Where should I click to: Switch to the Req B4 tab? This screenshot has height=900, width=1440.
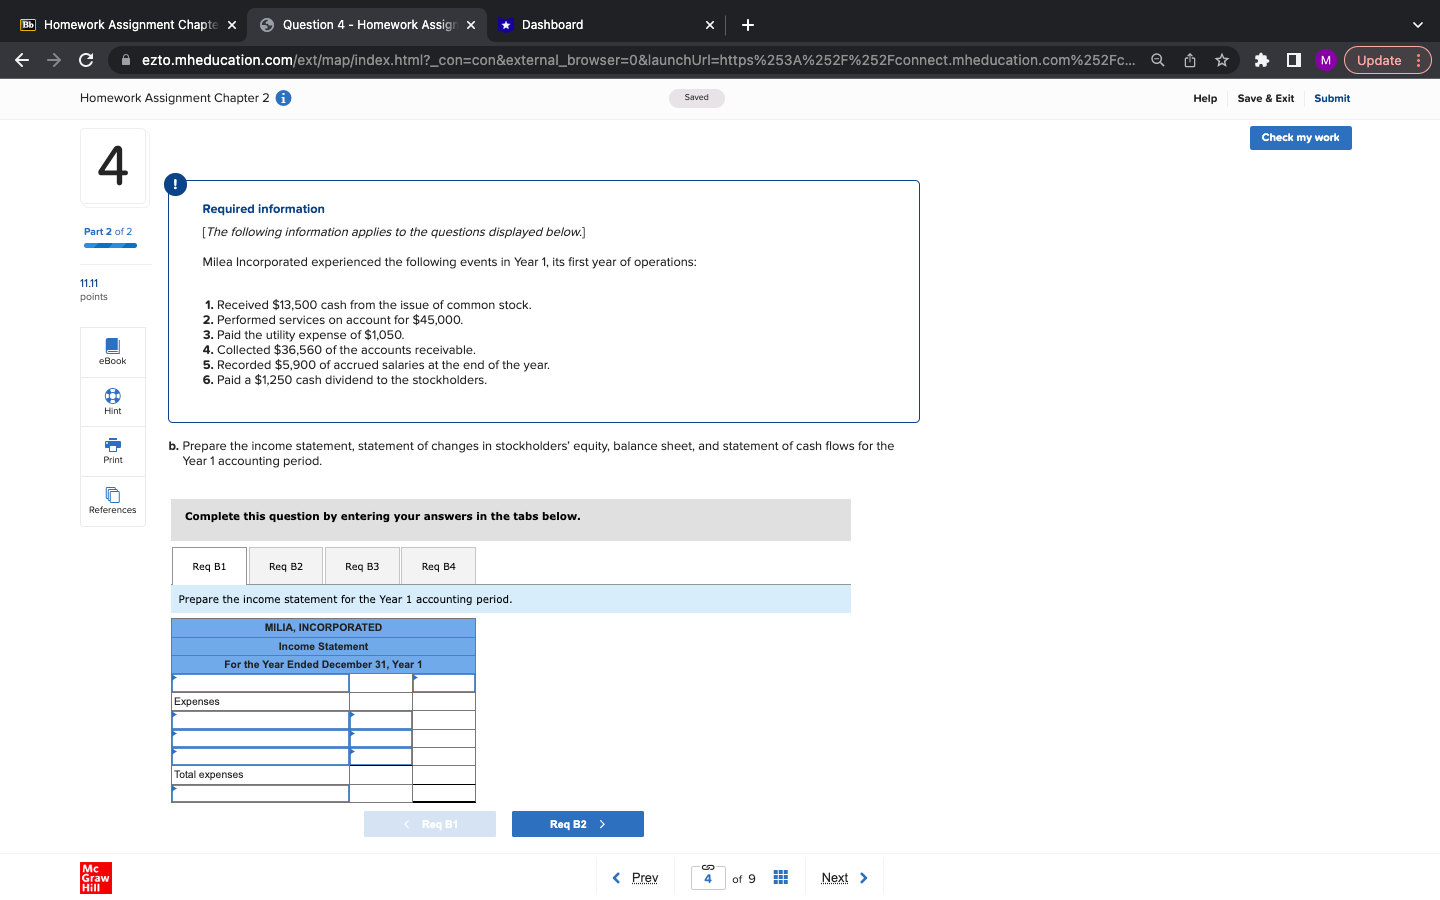point(438,565)
